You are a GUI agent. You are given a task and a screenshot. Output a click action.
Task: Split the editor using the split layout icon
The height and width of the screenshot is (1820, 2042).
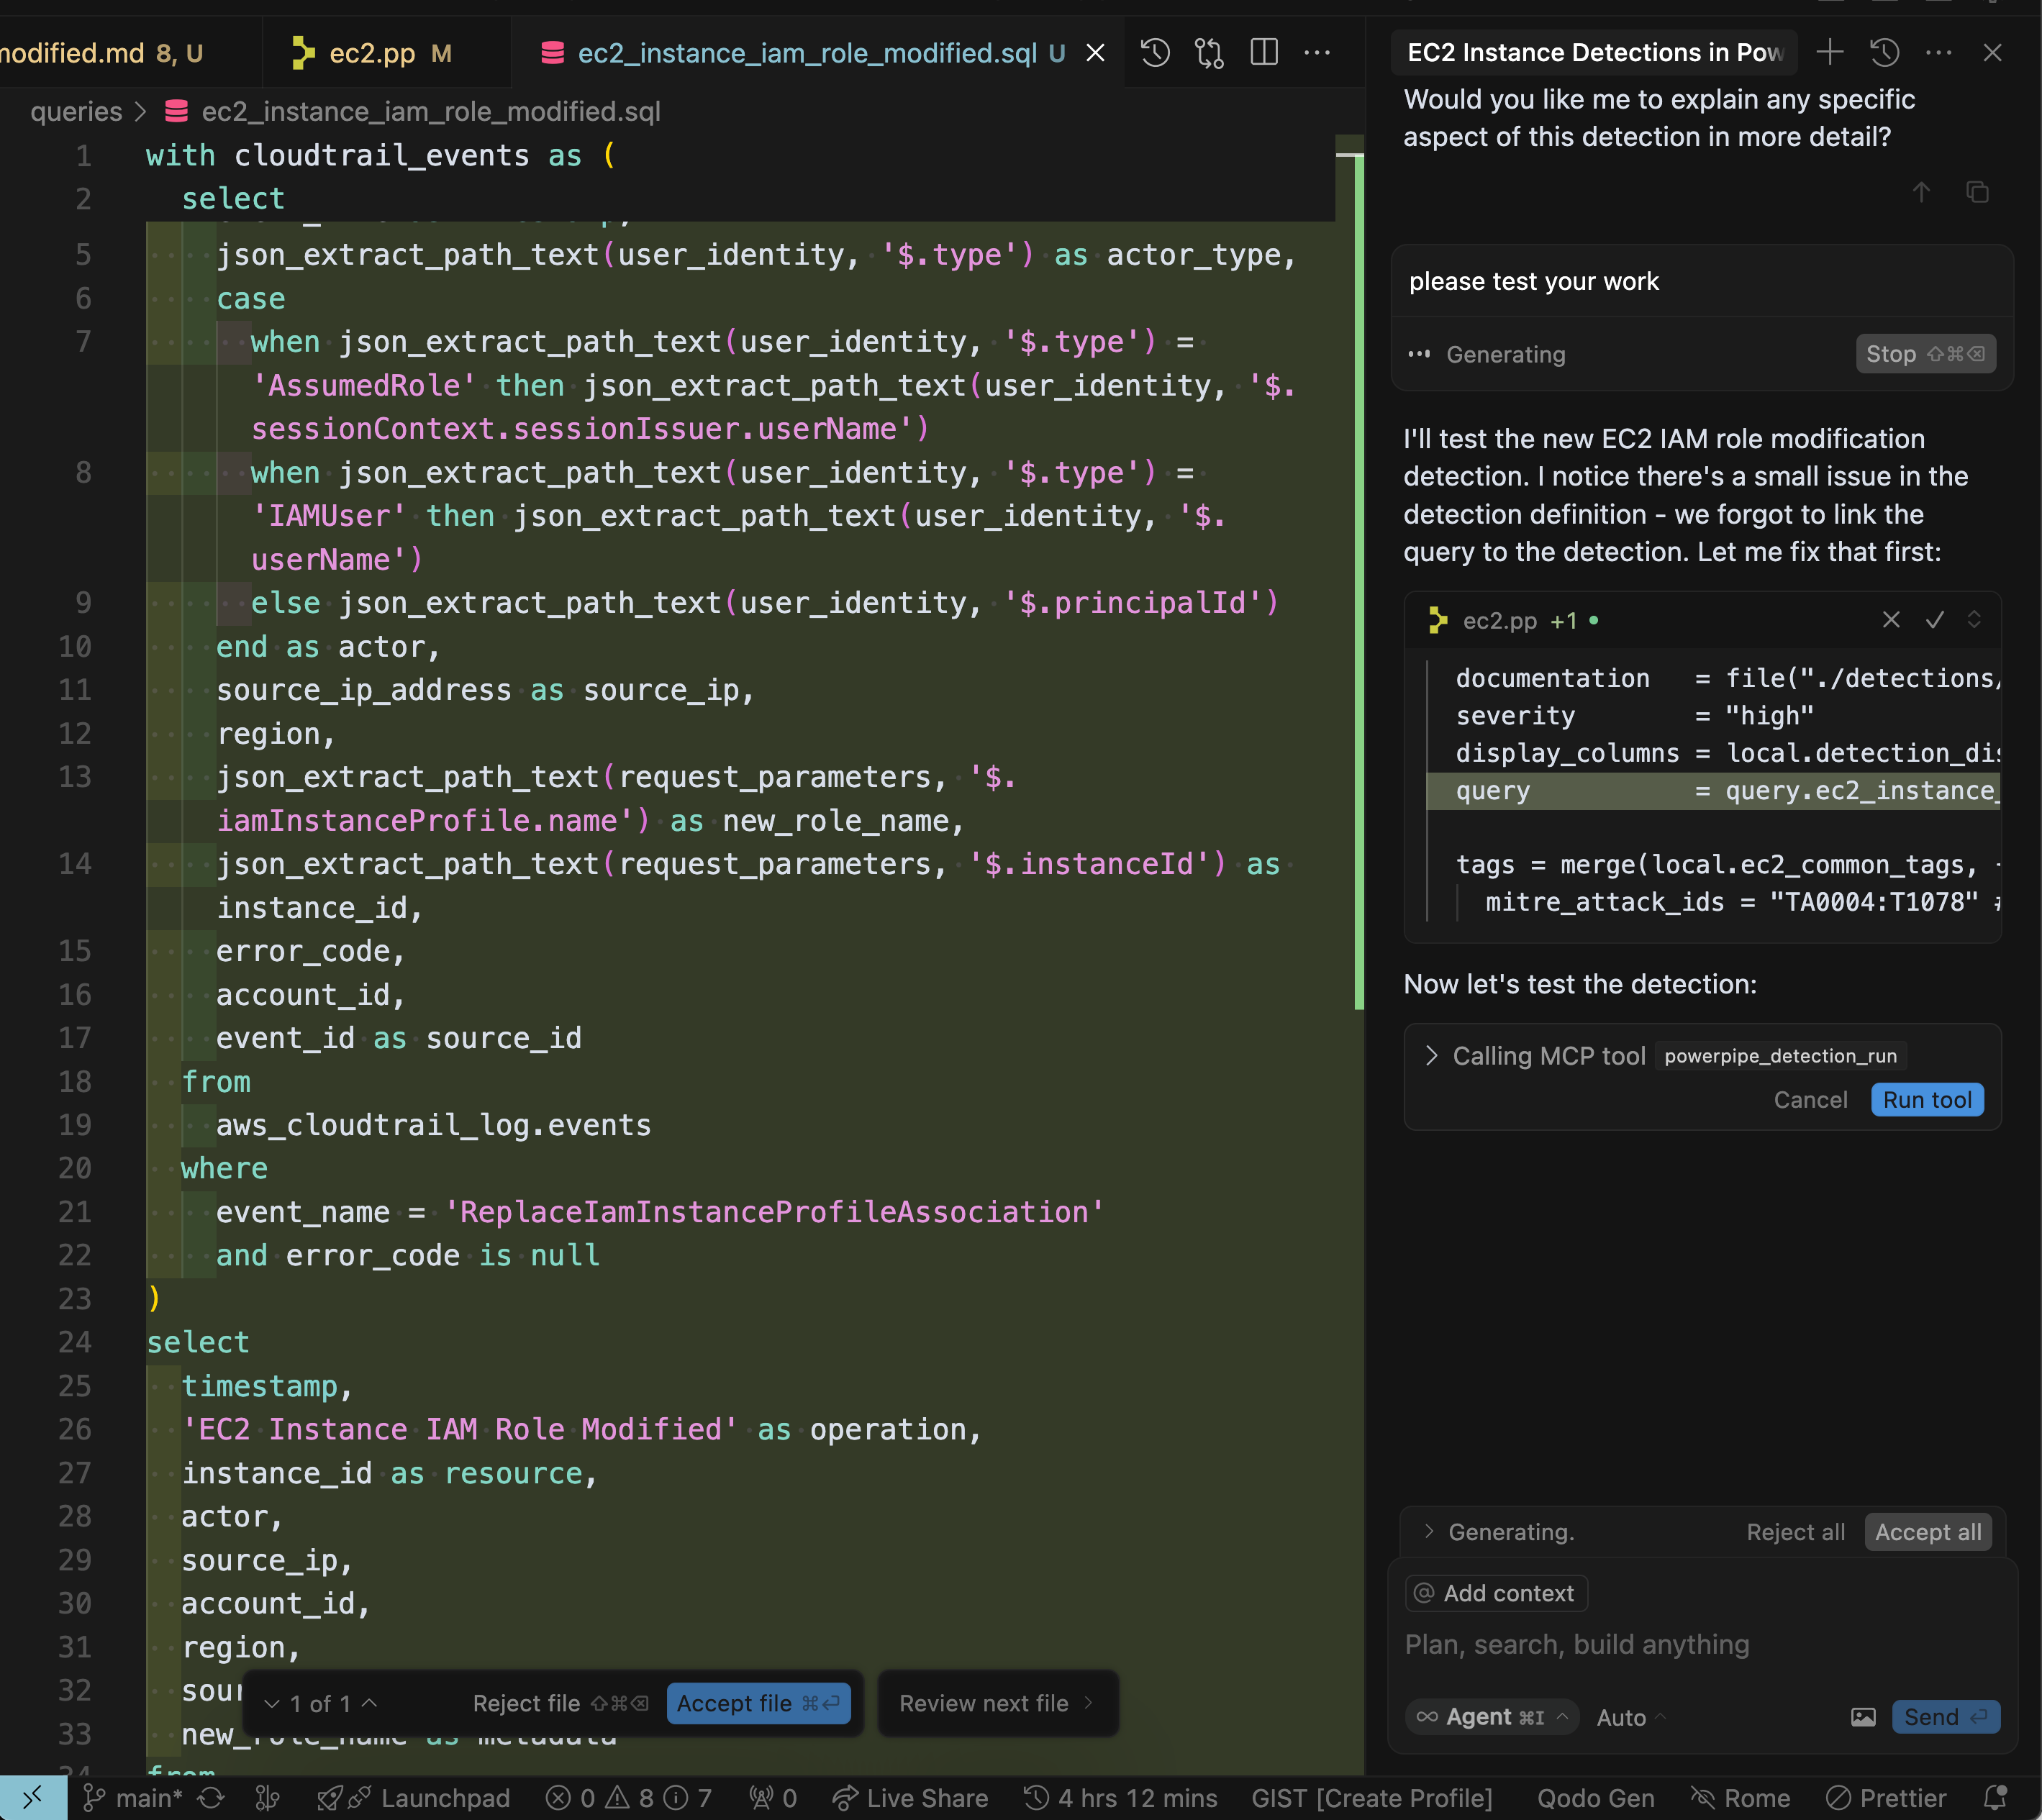(x=1264, y=52)
